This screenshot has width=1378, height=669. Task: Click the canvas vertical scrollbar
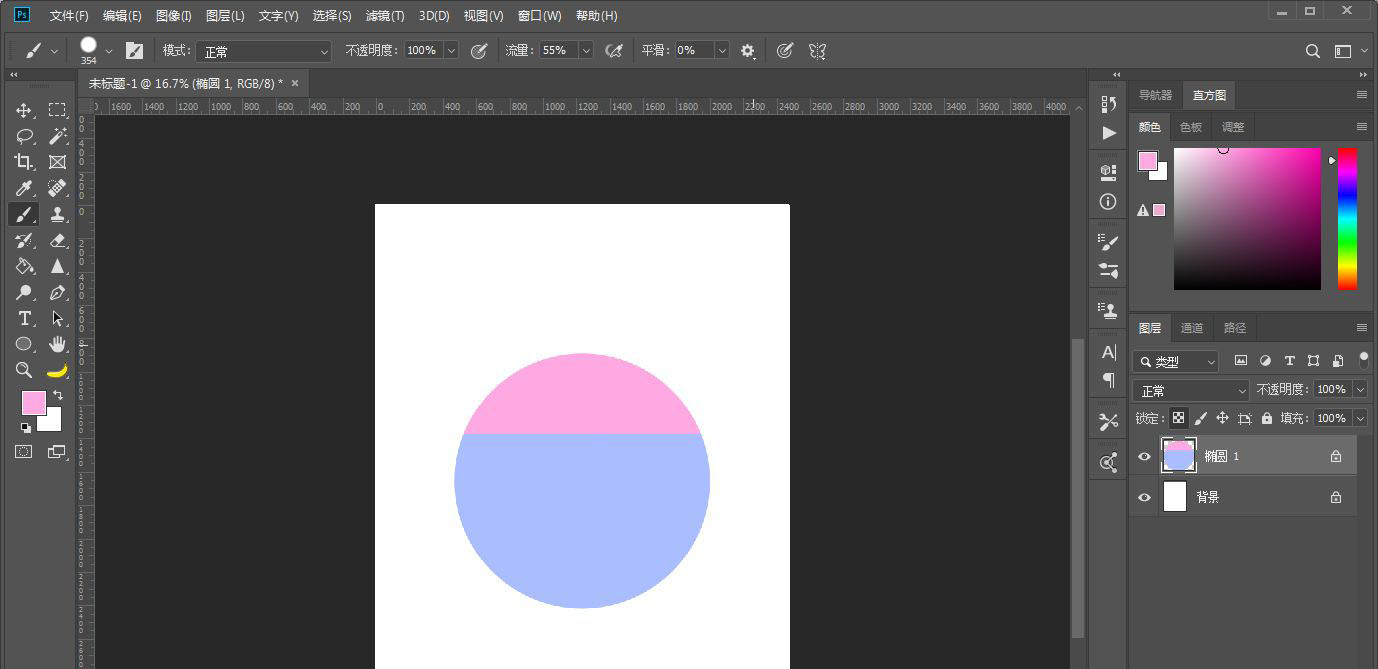coord(1077,489)
